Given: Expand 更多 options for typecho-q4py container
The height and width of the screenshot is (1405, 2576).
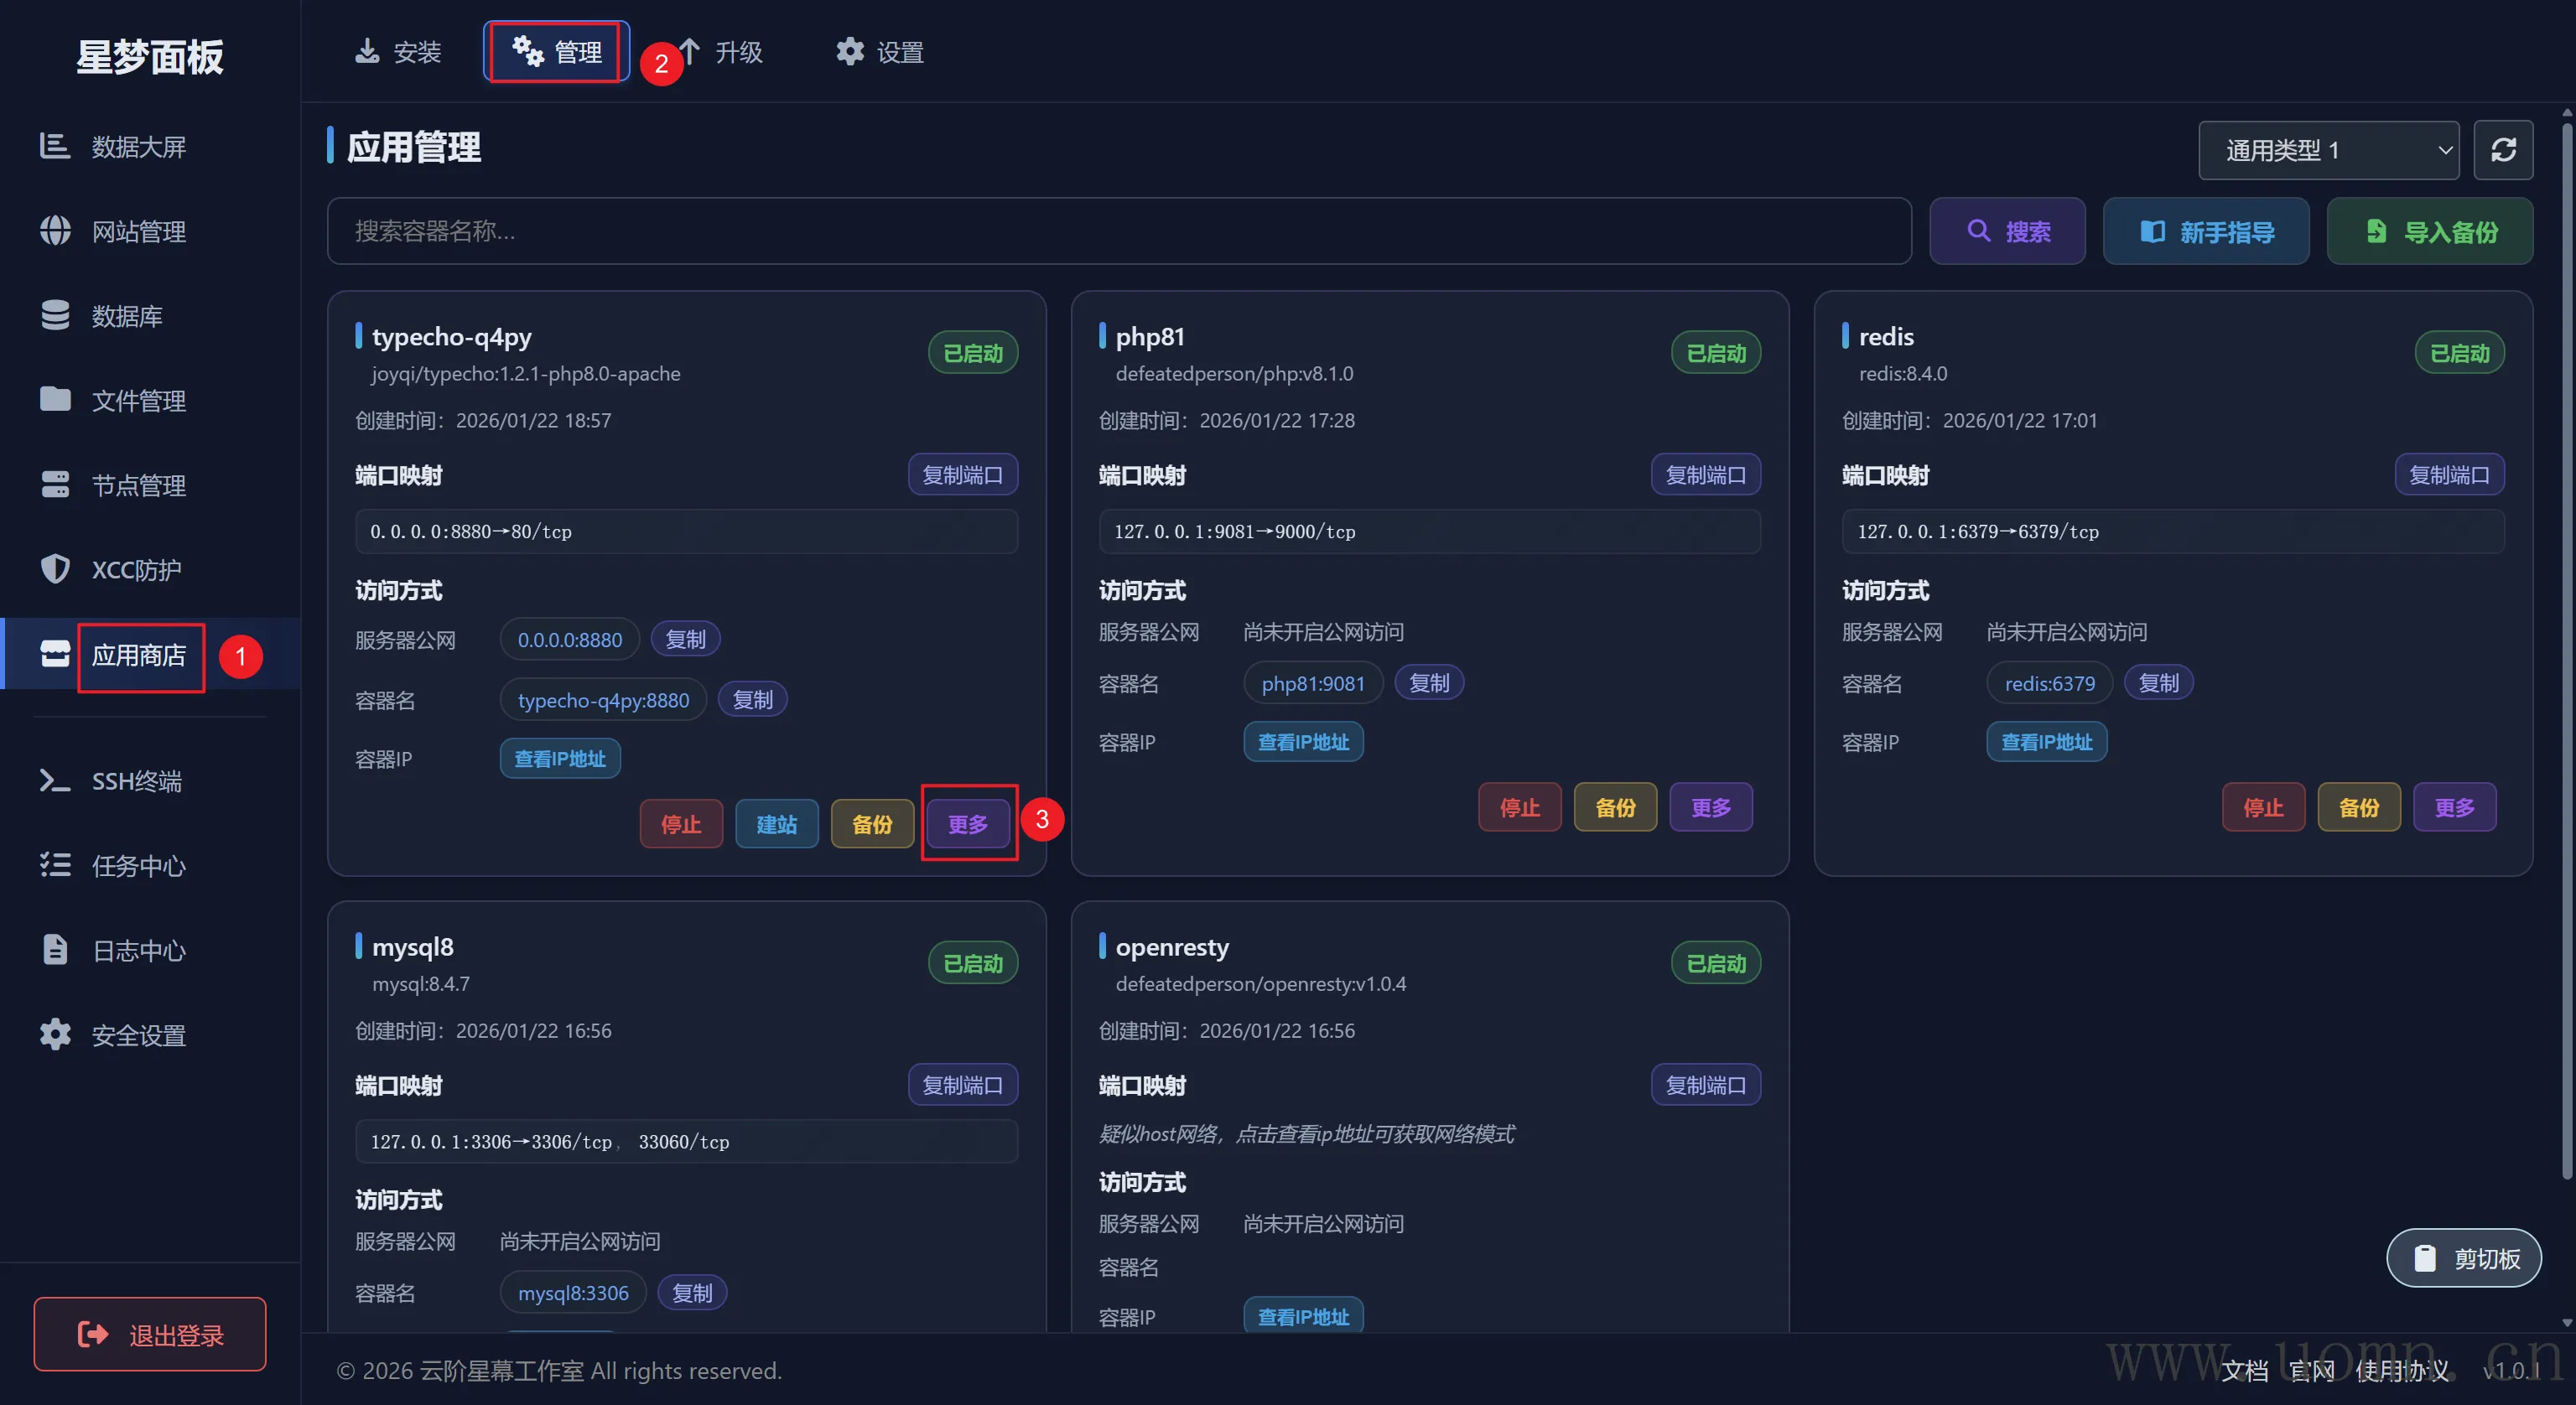Looking at the screenshot, I should tap(967, 824).
